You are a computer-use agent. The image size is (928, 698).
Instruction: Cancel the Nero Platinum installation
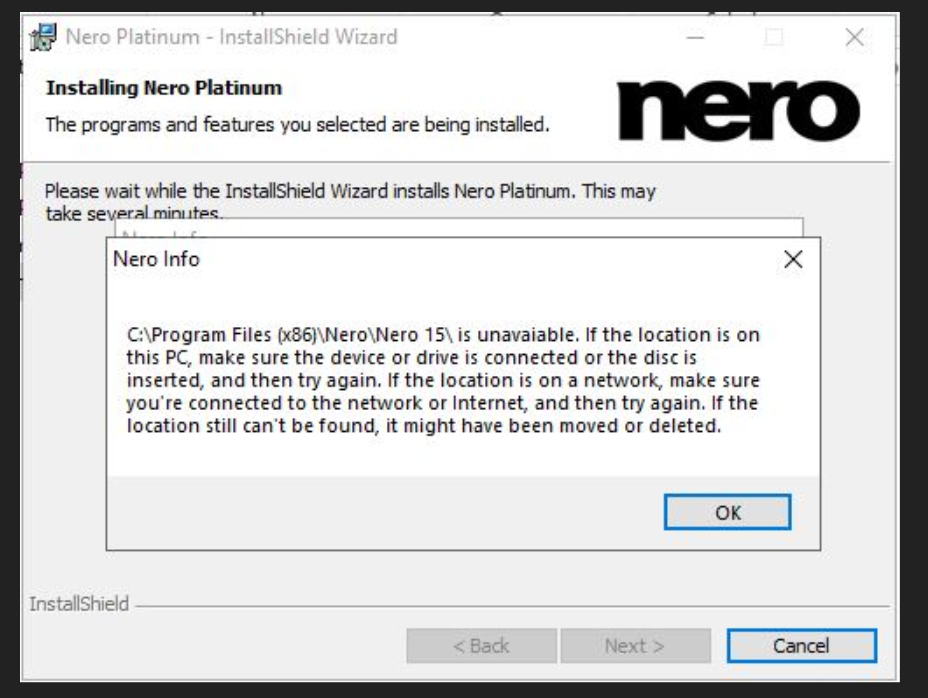[x=801, y=645]
